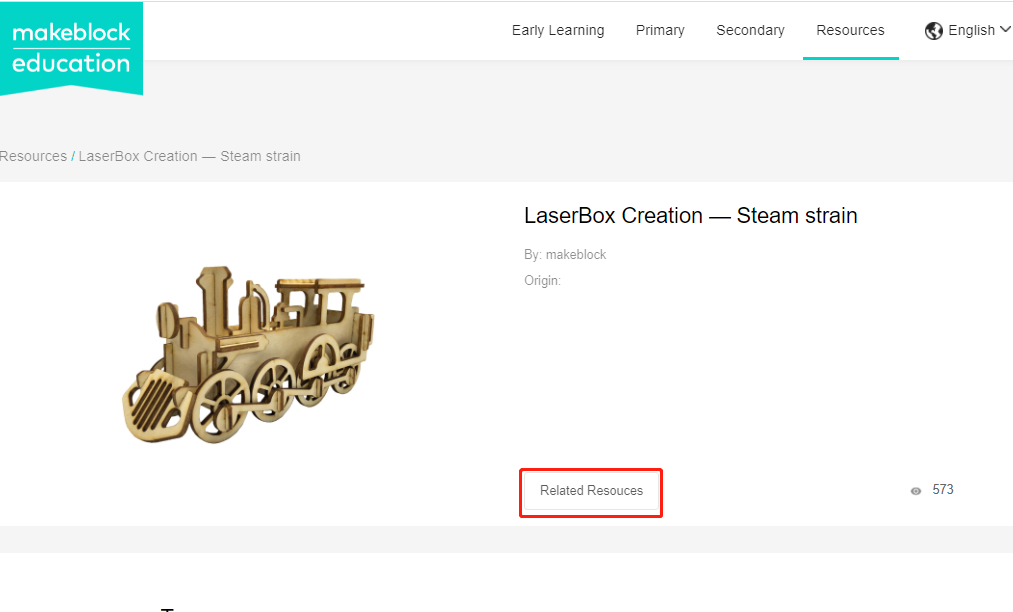
Task: Click the LaserBox Creation breadcrumb text
Action: coord(189,156)
